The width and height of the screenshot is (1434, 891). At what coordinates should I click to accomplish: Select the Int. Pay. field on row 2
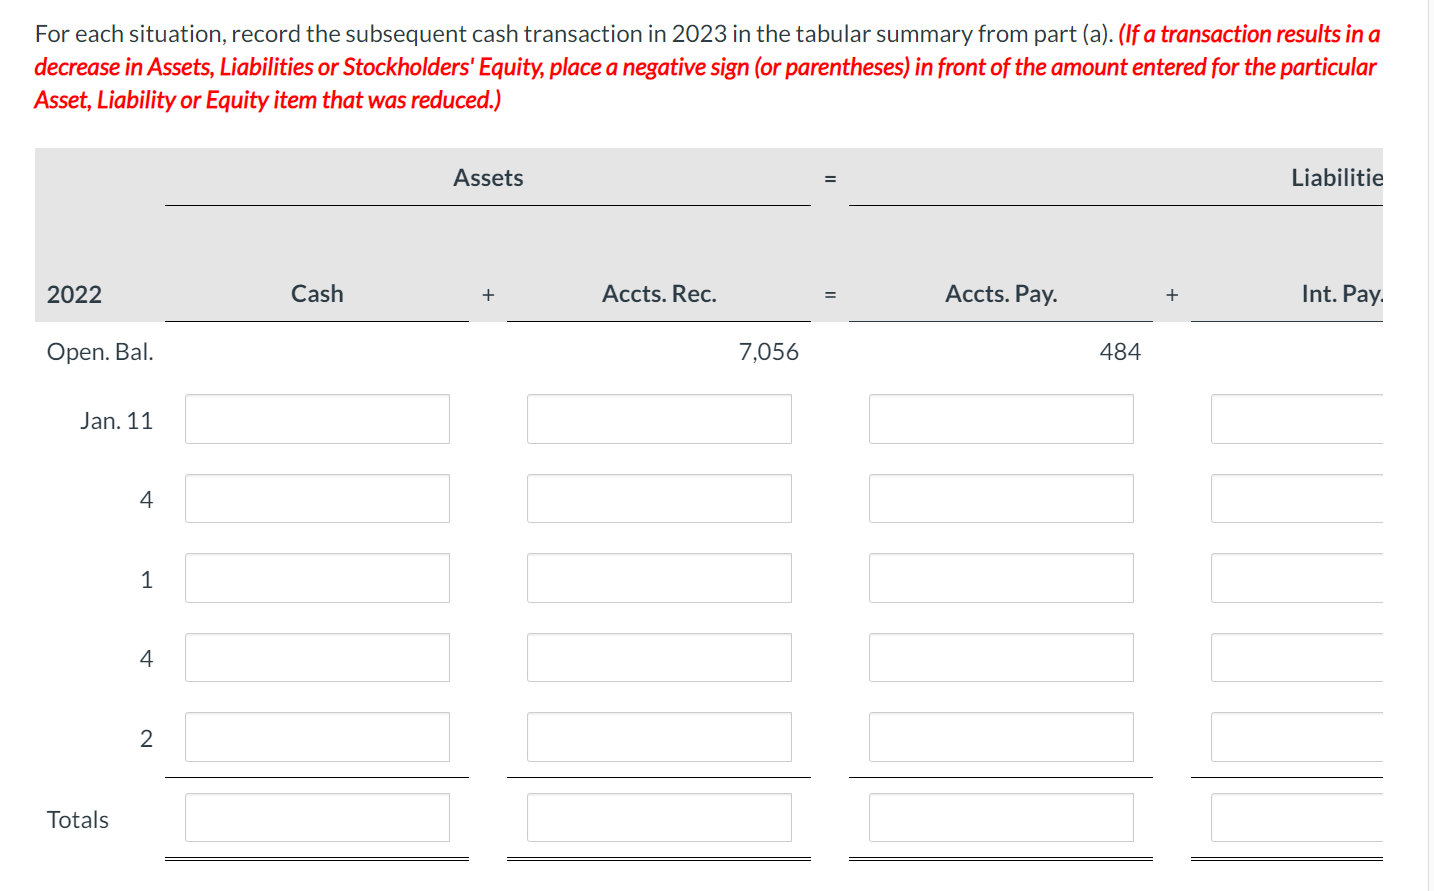[x=1300, y=737]
